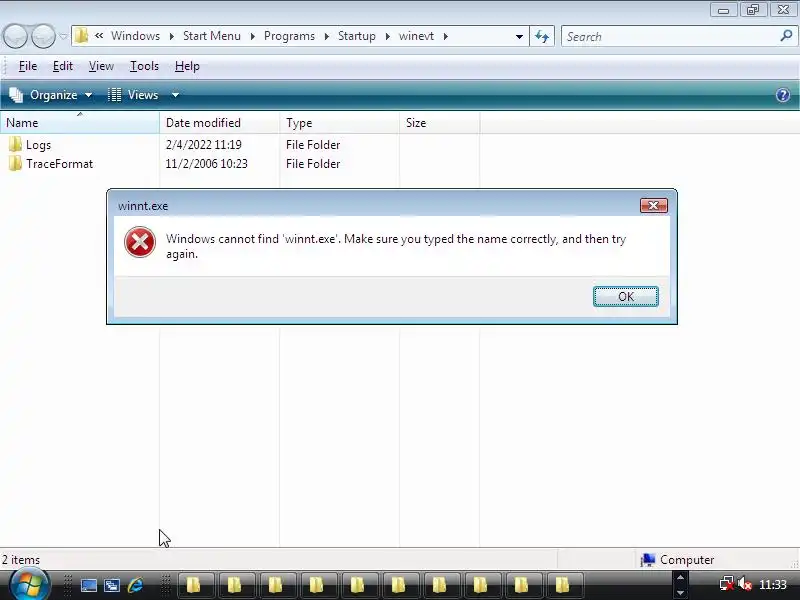
Task: Open the Tools menu
Action: pyautogui.click(x=144, y=66)
